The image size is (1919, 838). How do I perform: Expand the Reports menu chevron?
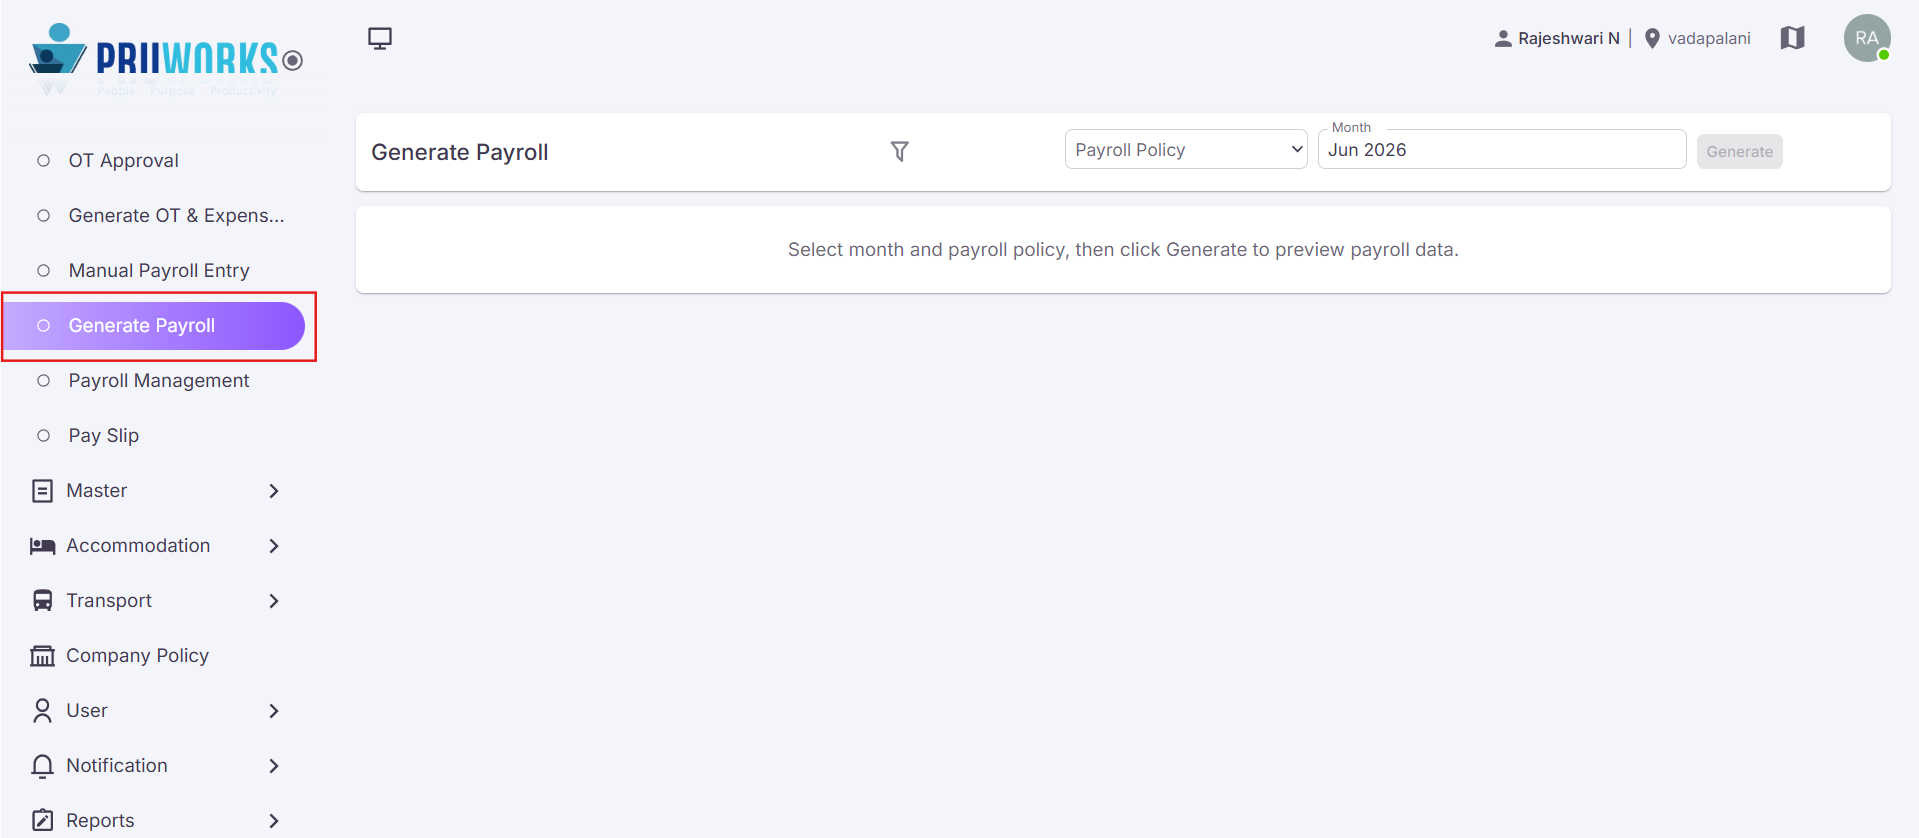pos(274,821)
